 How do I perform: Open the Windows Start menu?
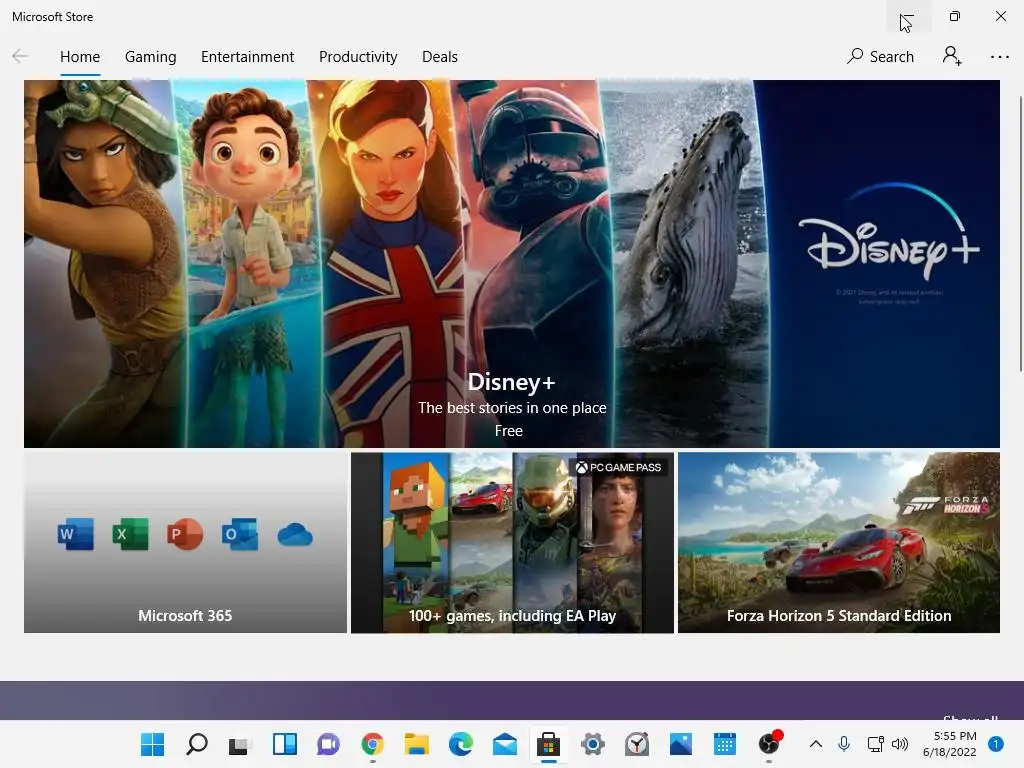pyautogui.click(x=152, y=744)
